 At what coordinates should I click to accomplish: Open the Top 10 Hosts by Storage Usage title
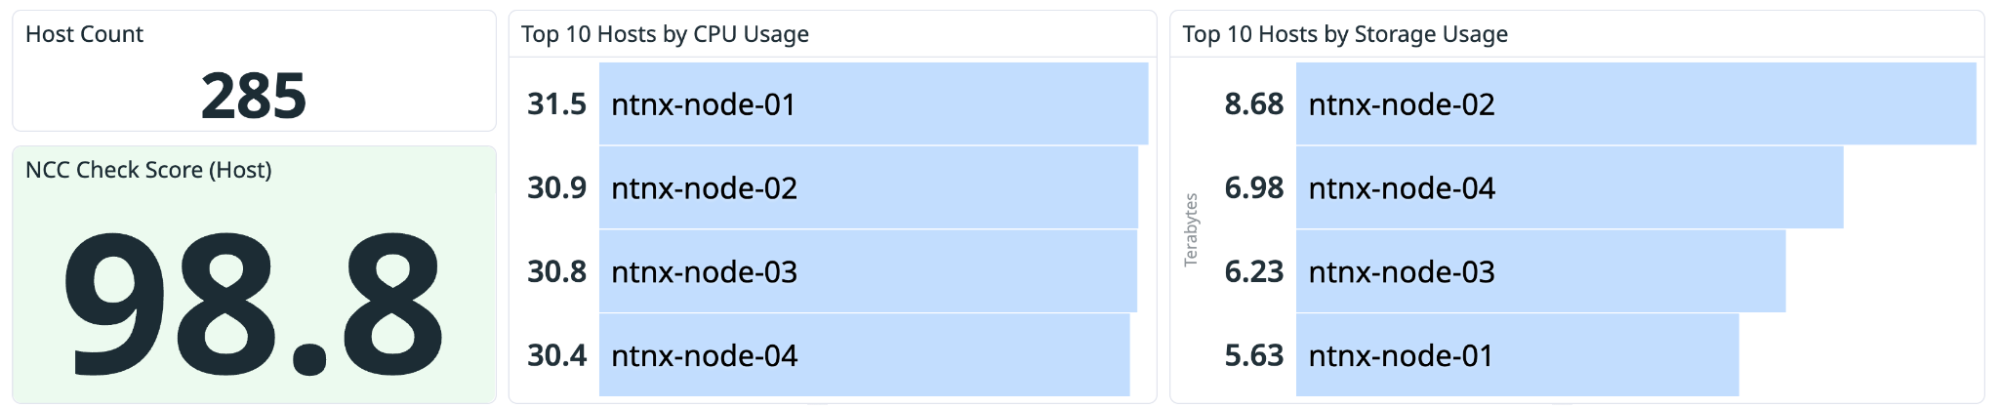click(1345, 34)
